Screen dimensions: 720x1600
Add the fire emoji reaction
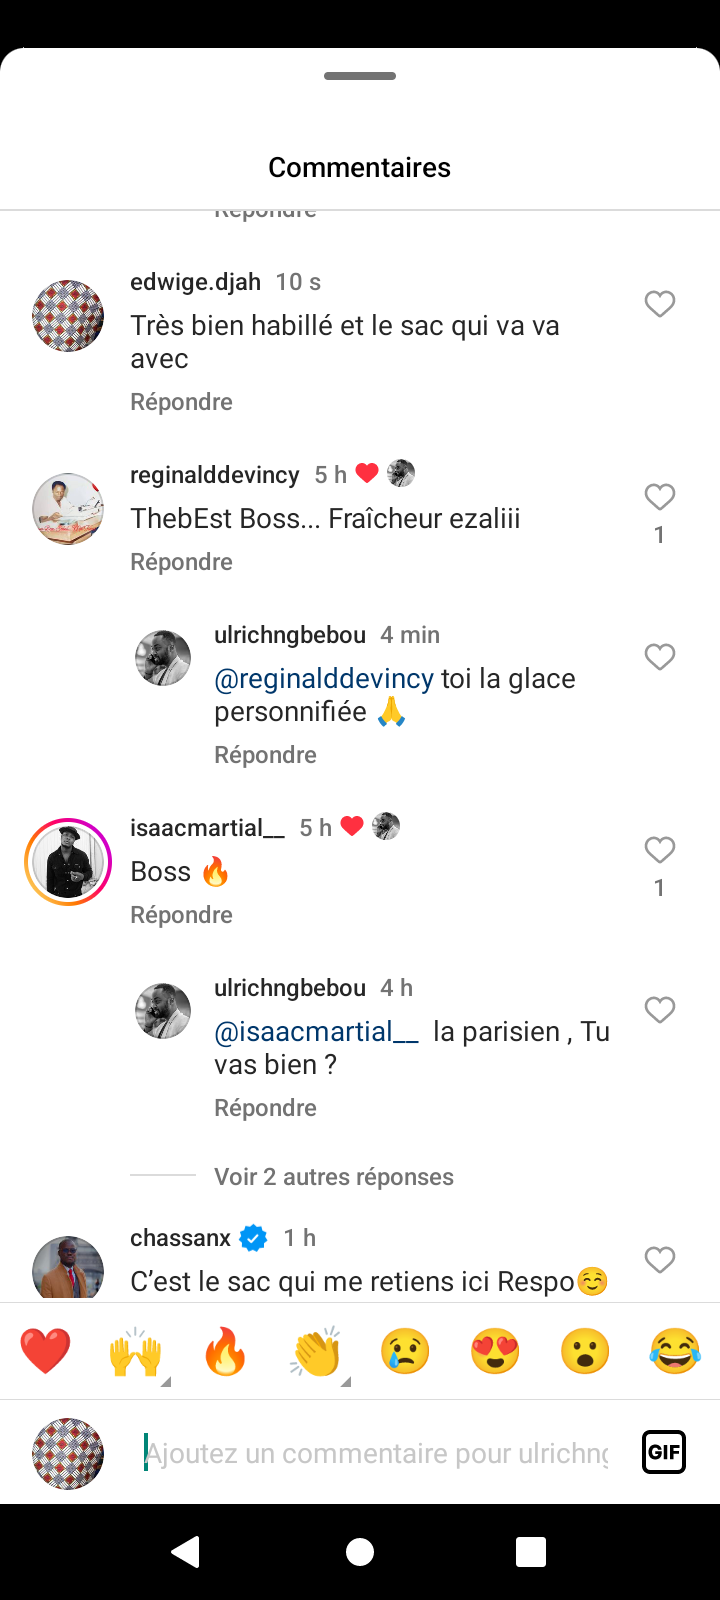pos(225,1352)
